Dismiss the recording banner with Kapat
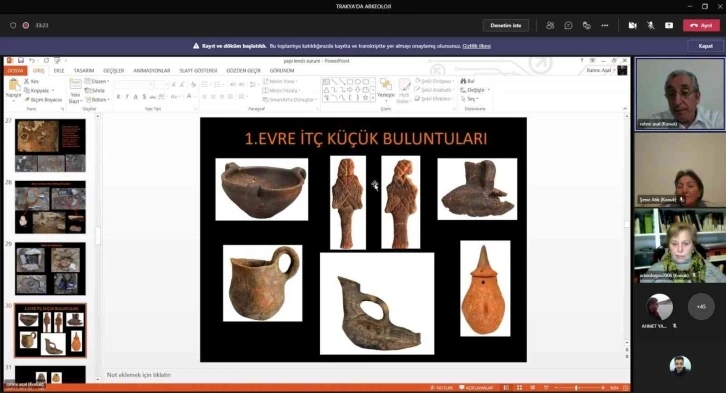This screenshot has width=726, height=393. pyautogui.click(x=705, y=46)
